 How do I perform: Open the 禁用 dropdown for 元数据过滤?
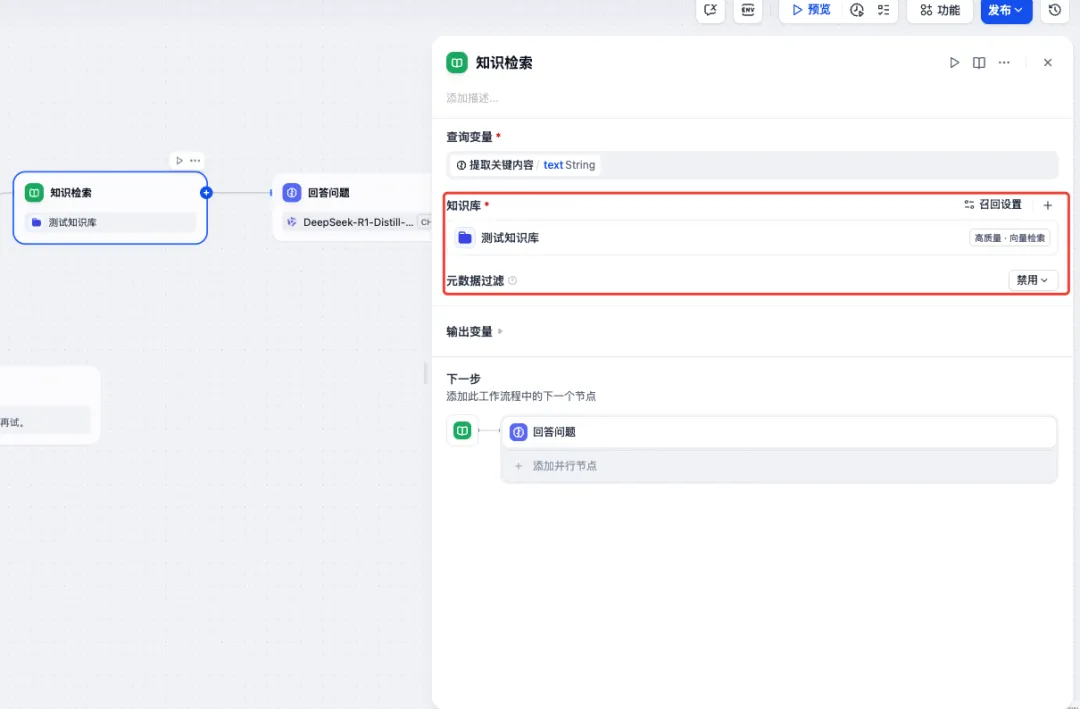[x=1032, y=280]
